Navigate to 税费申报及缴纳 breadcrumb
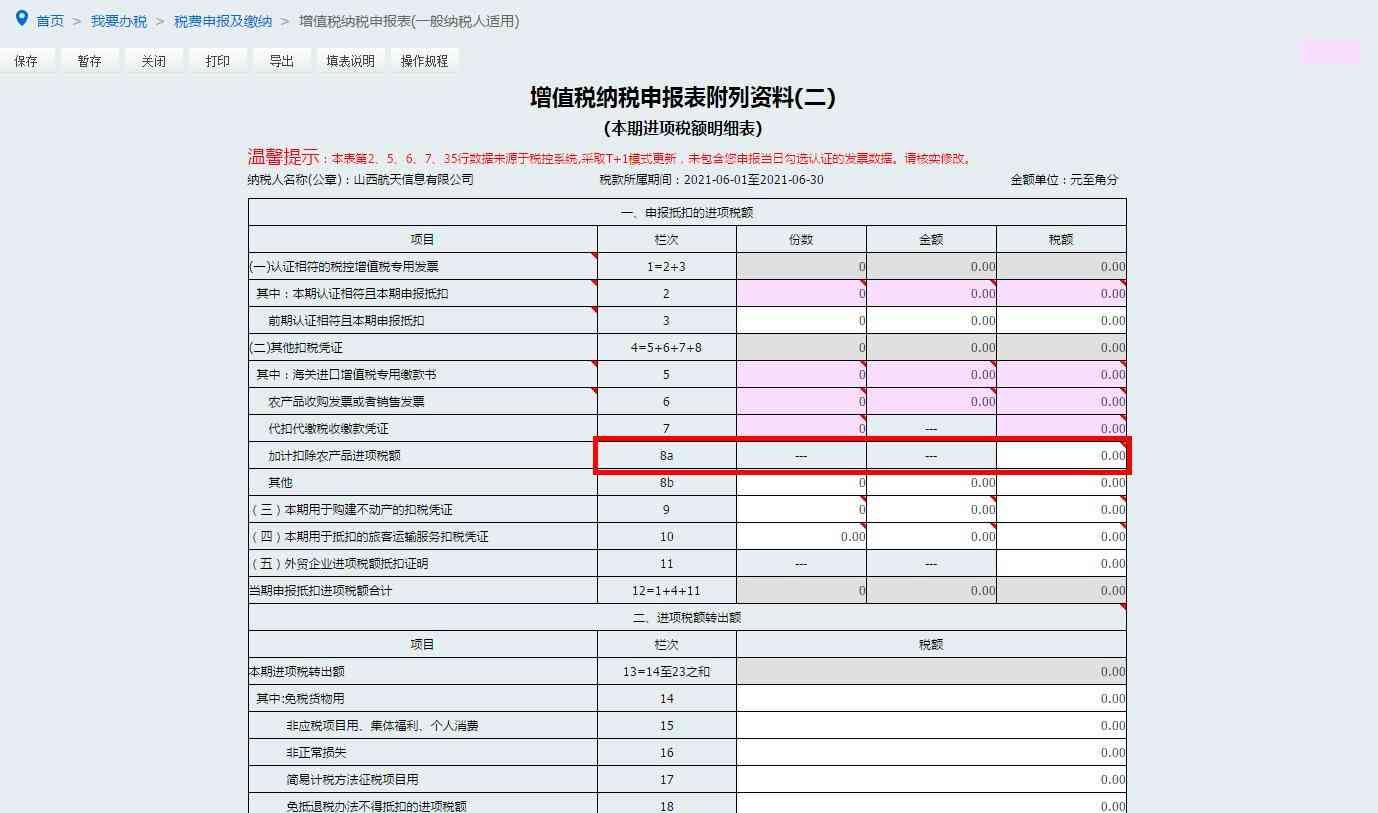The image size is (1378, 813). 223,21
